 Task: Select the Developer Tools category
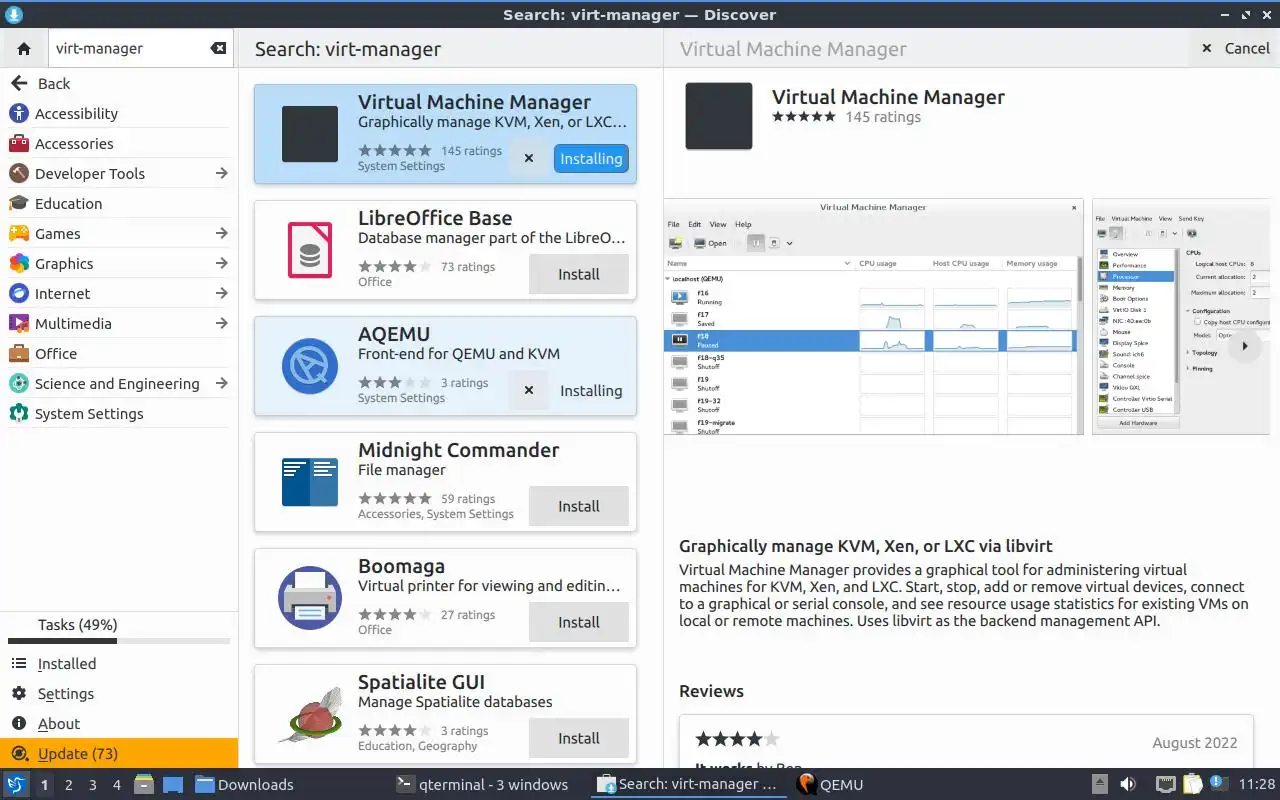[x=119, y=174]
